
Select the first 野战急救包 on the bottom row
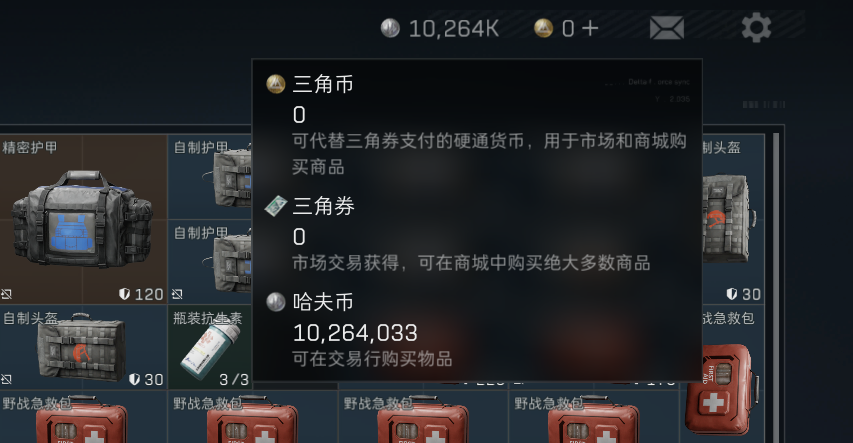point(83,417)
